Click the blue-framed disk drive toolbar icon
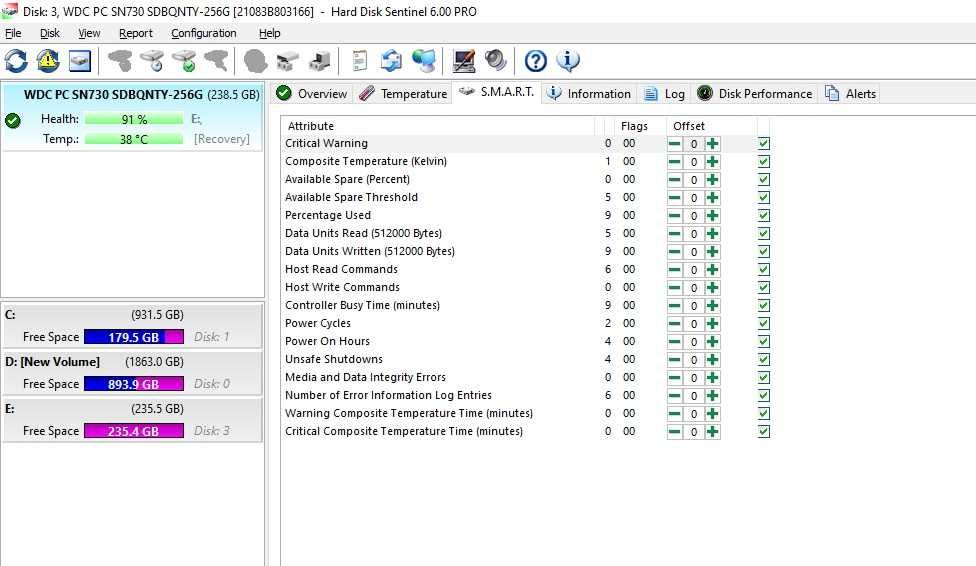 click(x=80, y=61)
